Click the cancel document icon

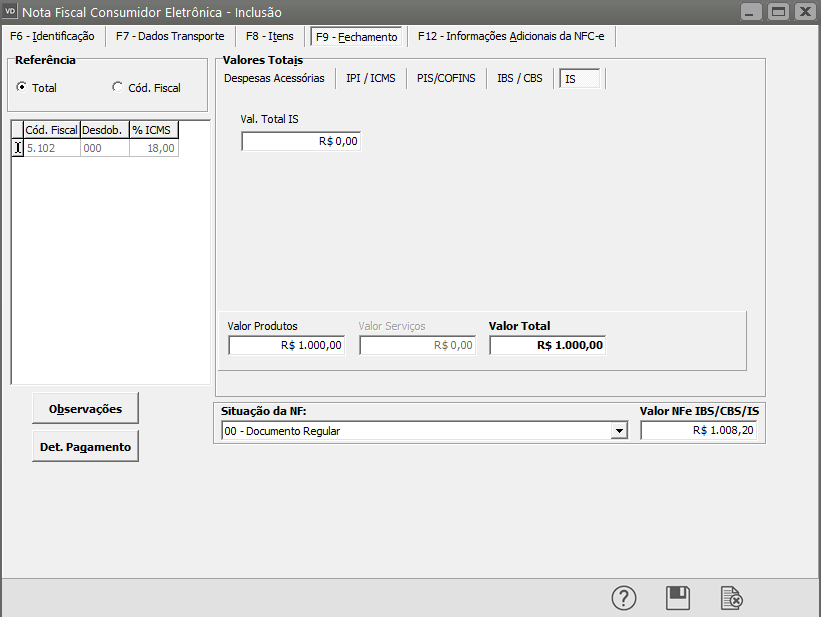coord(732,598)
